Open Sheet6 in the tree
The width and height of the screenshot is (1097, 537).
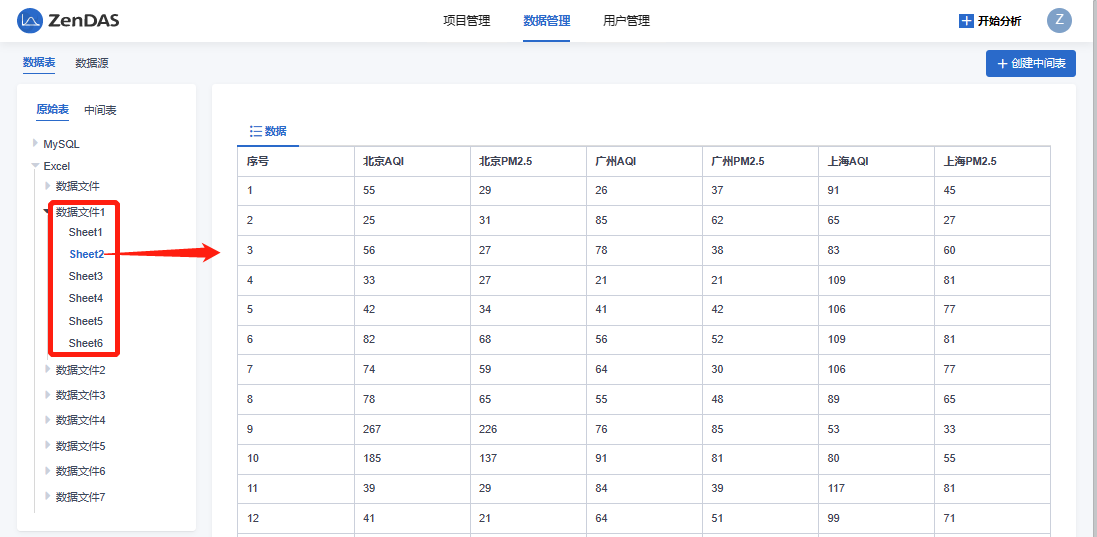pos(85,343)
